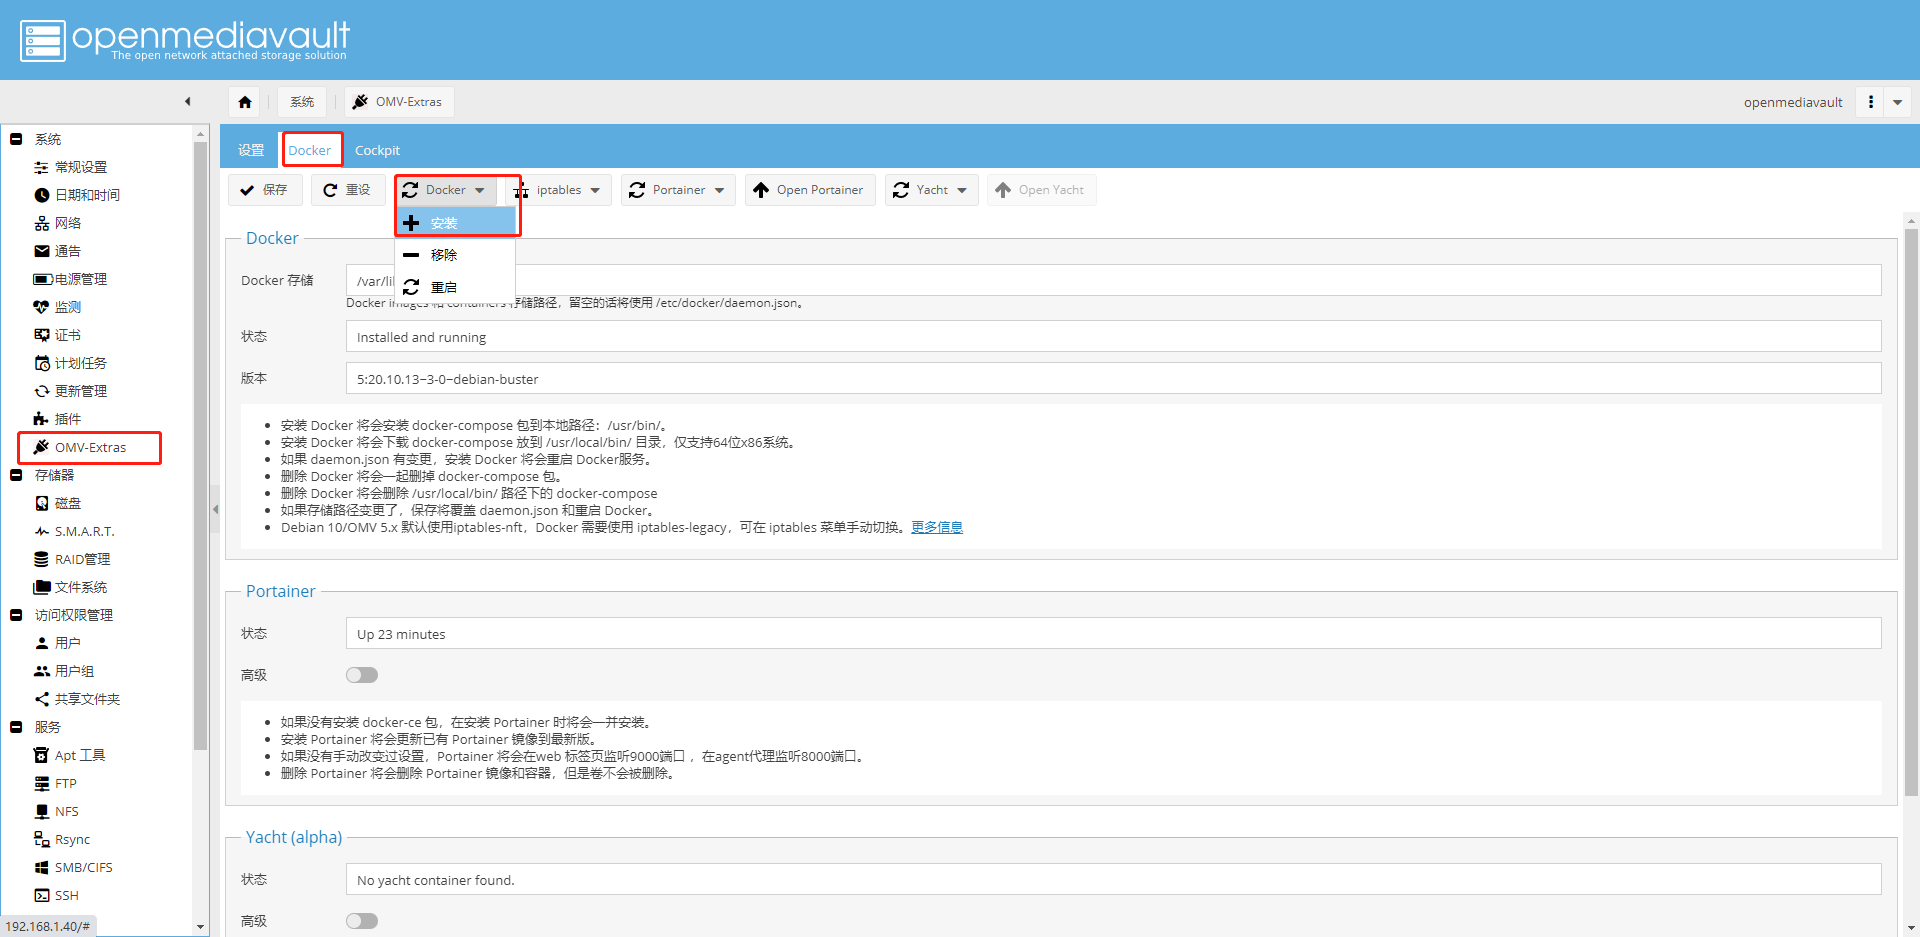
Task: Open S.M.A.R.T. pulse icon
Action: [42, 531]
